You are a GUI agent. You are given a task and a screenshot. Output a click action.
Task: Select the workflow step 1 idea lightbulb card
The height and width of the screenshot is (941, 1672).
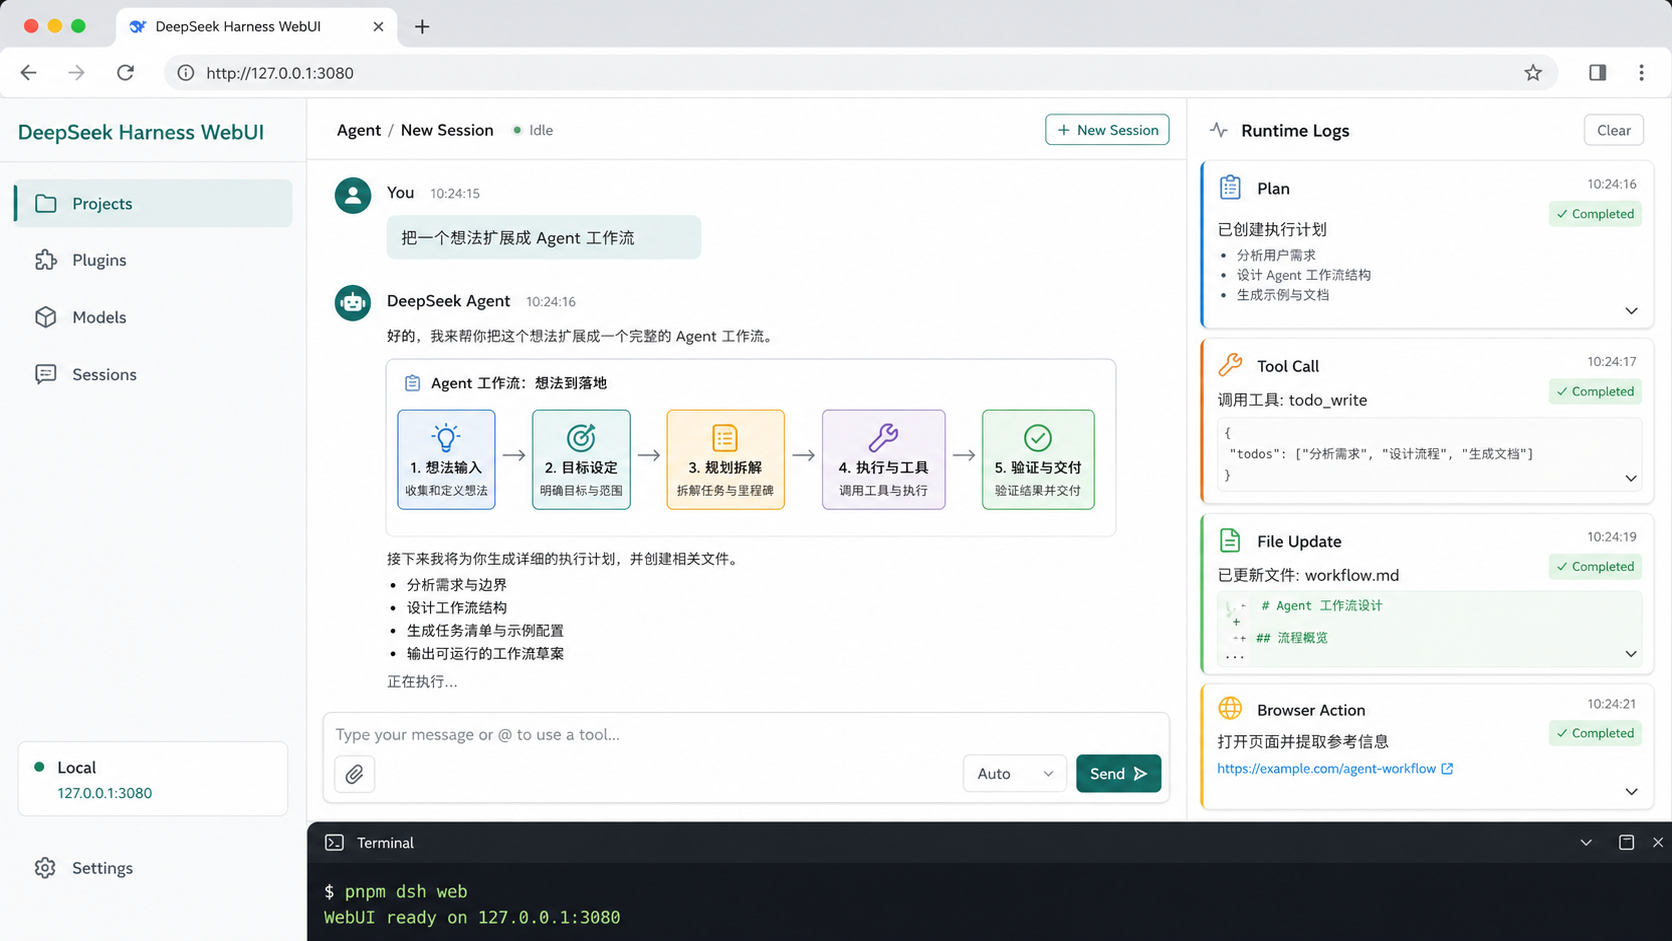tap(446, 460)
